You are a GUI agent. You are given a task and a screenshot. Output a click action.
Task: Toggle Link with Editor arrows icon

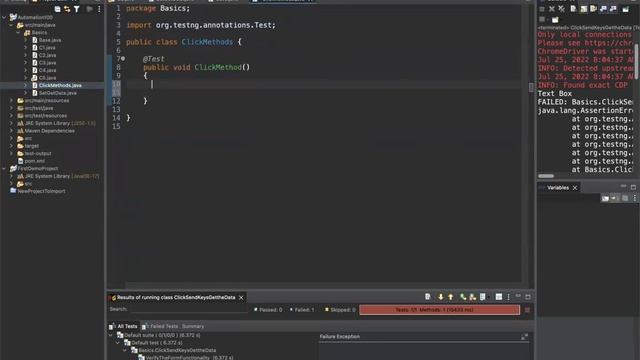pos(67,9)
